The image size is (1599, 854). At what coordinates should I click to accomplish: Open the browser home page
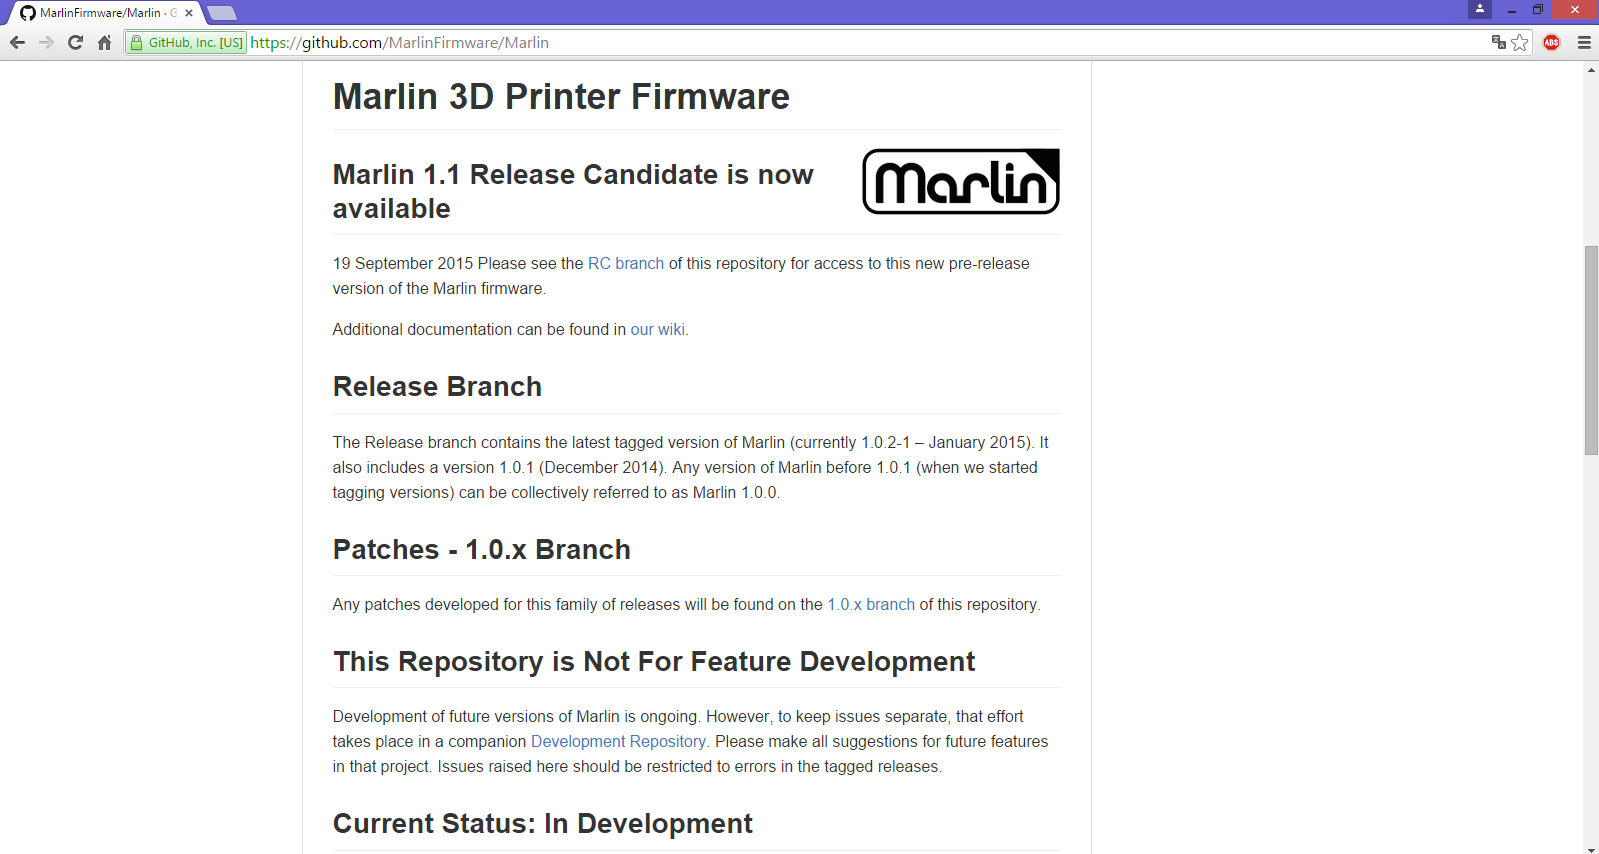click(104, 42)
